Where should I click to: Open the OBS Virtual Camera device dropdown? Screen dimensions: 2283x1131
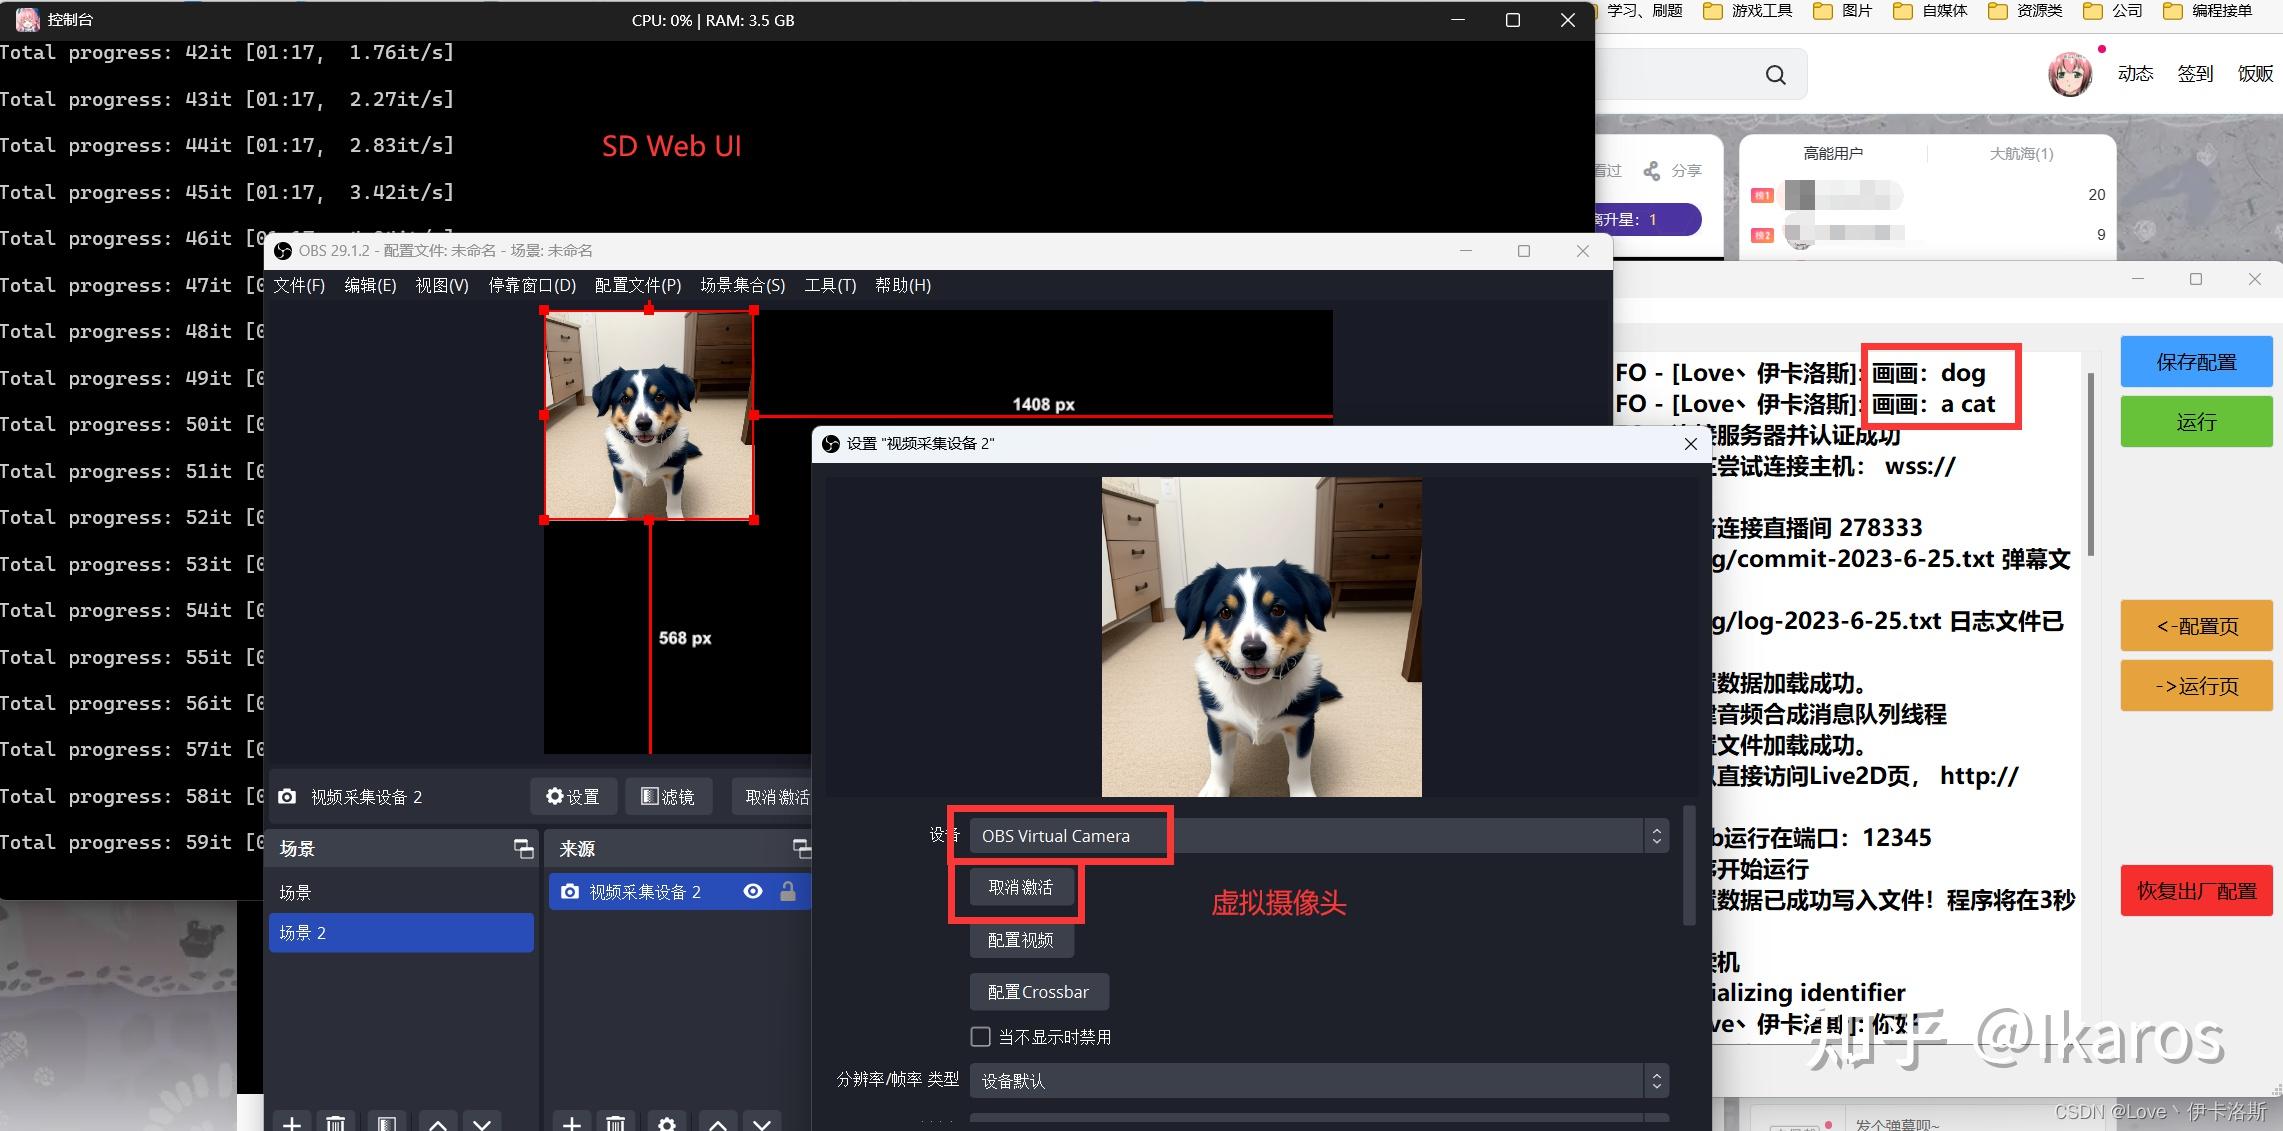coord(1656,835)
